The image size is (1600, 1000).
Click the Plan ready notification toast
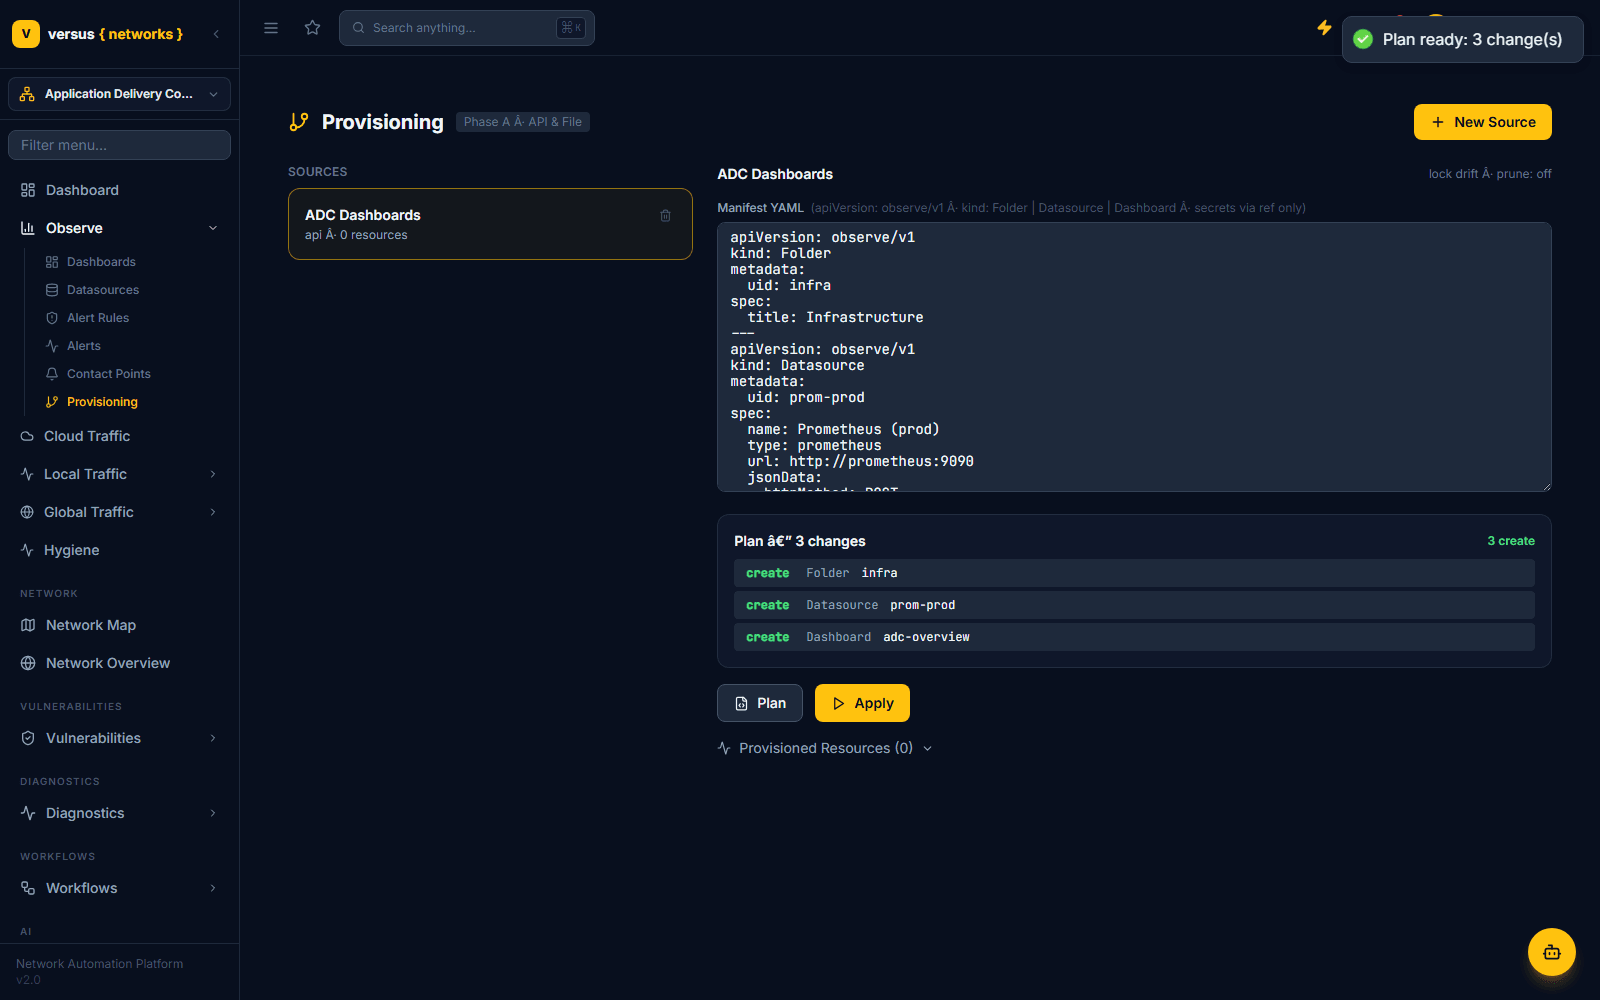pyautogui.click(x=1462, y=40)
